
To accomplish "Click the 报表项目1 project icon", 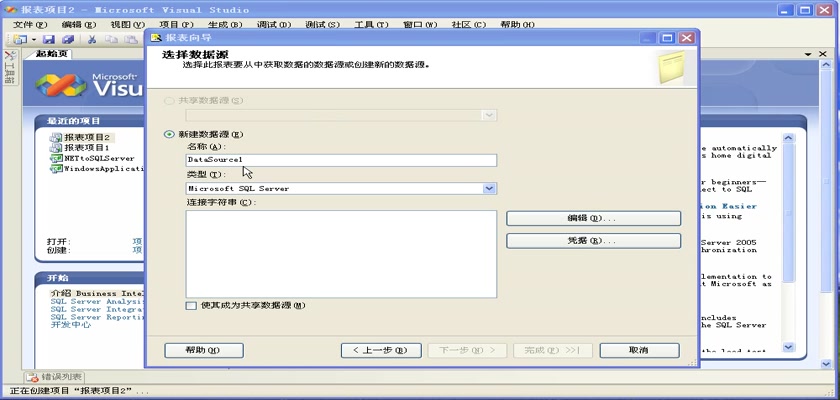I will (56, 148).
